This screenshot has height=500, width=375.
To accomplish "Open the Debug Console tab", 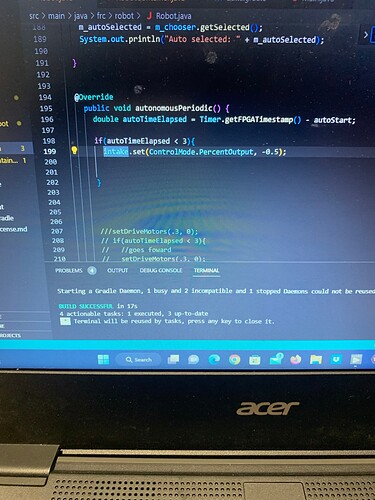I will 161,270.
